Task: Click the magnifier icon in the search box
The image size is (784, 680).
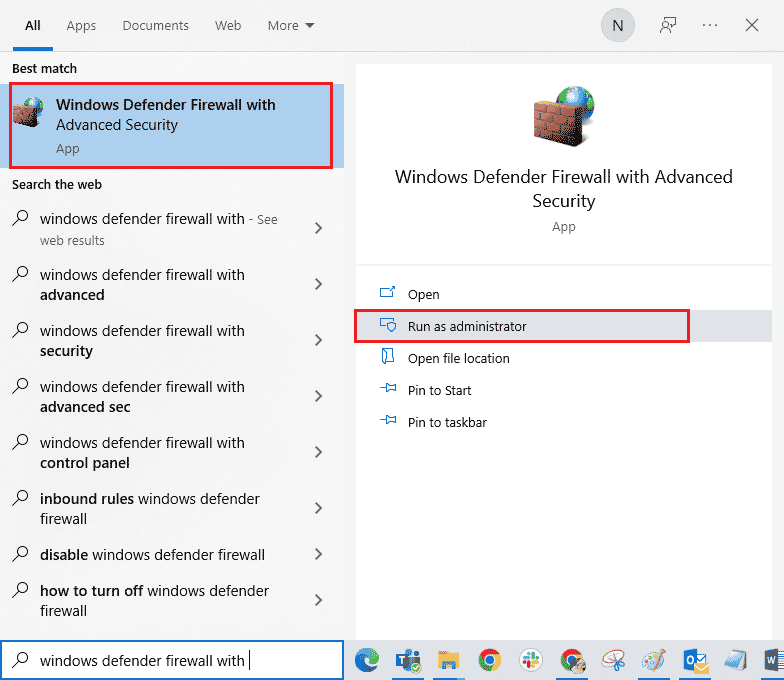Action: (x=20, y=660)
